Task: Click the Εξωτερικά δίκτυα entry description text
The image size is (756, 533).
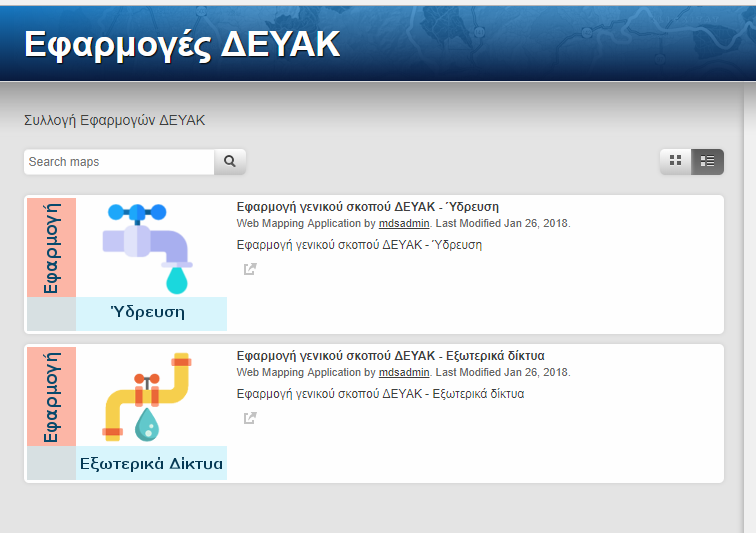Action: tap(380, 394)
